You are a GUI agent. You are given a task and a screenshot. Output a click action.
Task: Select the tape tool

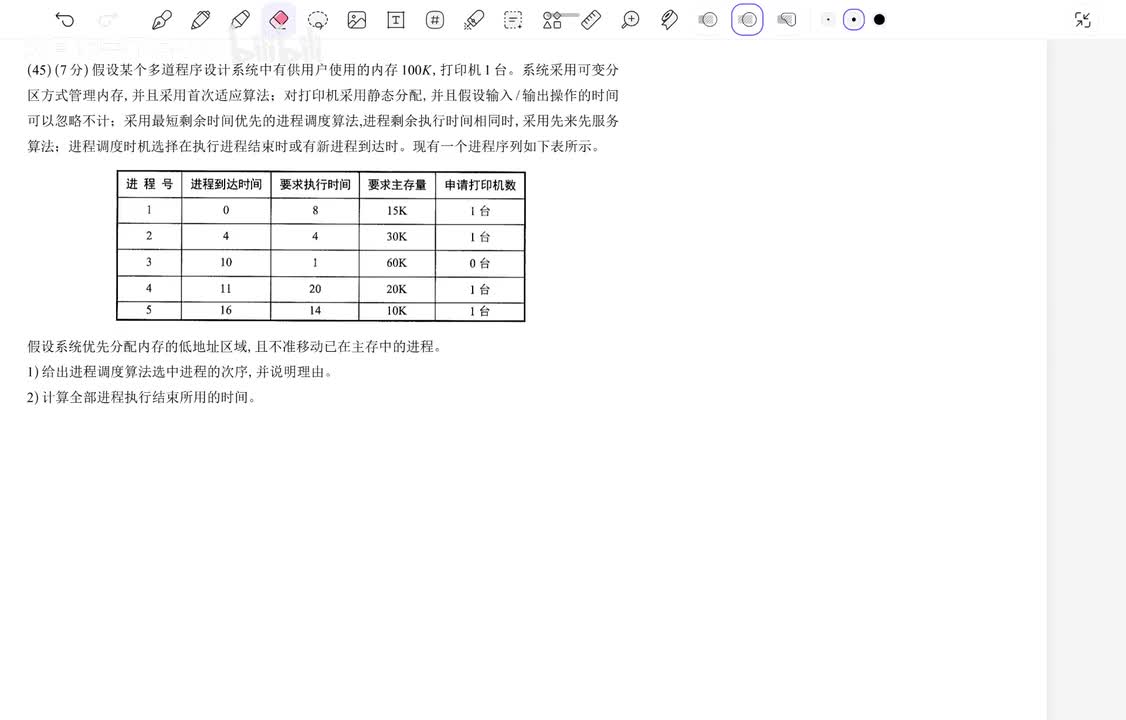669,20
